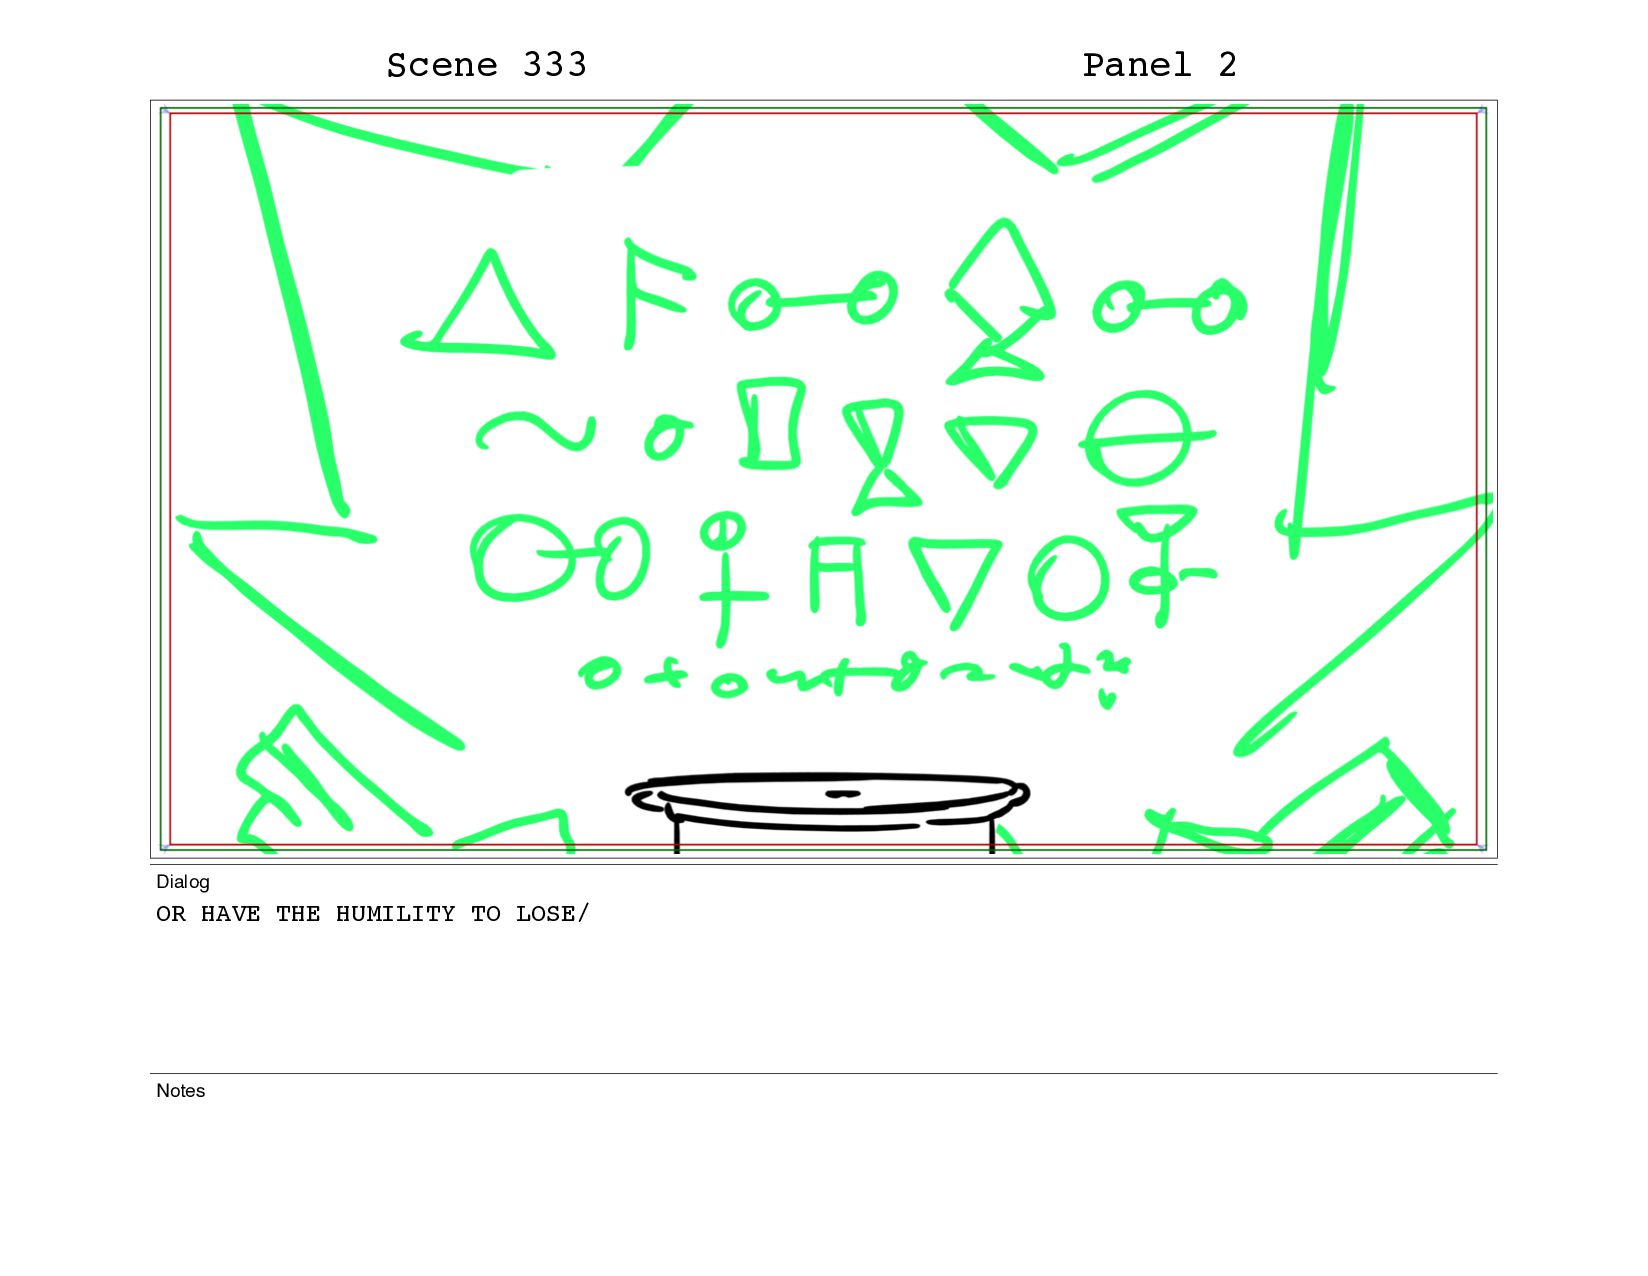Select the Dialog label
The width and height of the screenshot is (1648, 1276).
(183, 881)
